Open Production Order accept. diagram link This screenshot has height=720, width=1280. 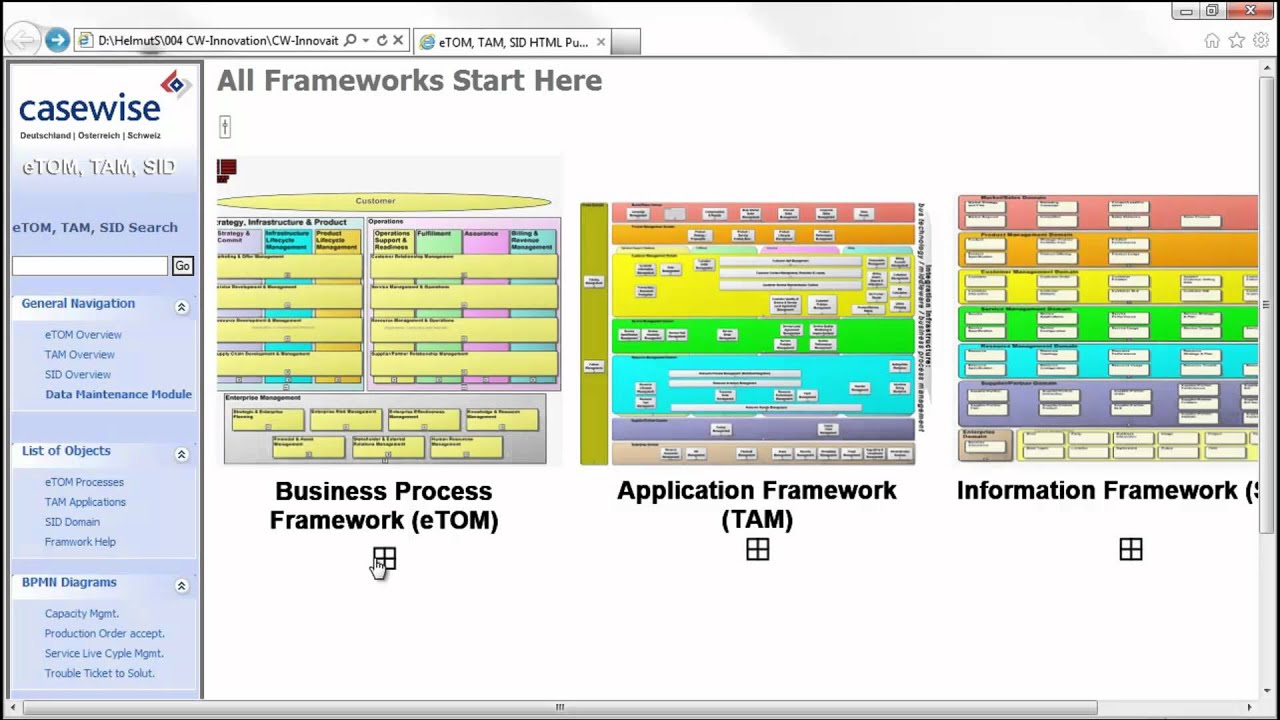click(104, 634)
